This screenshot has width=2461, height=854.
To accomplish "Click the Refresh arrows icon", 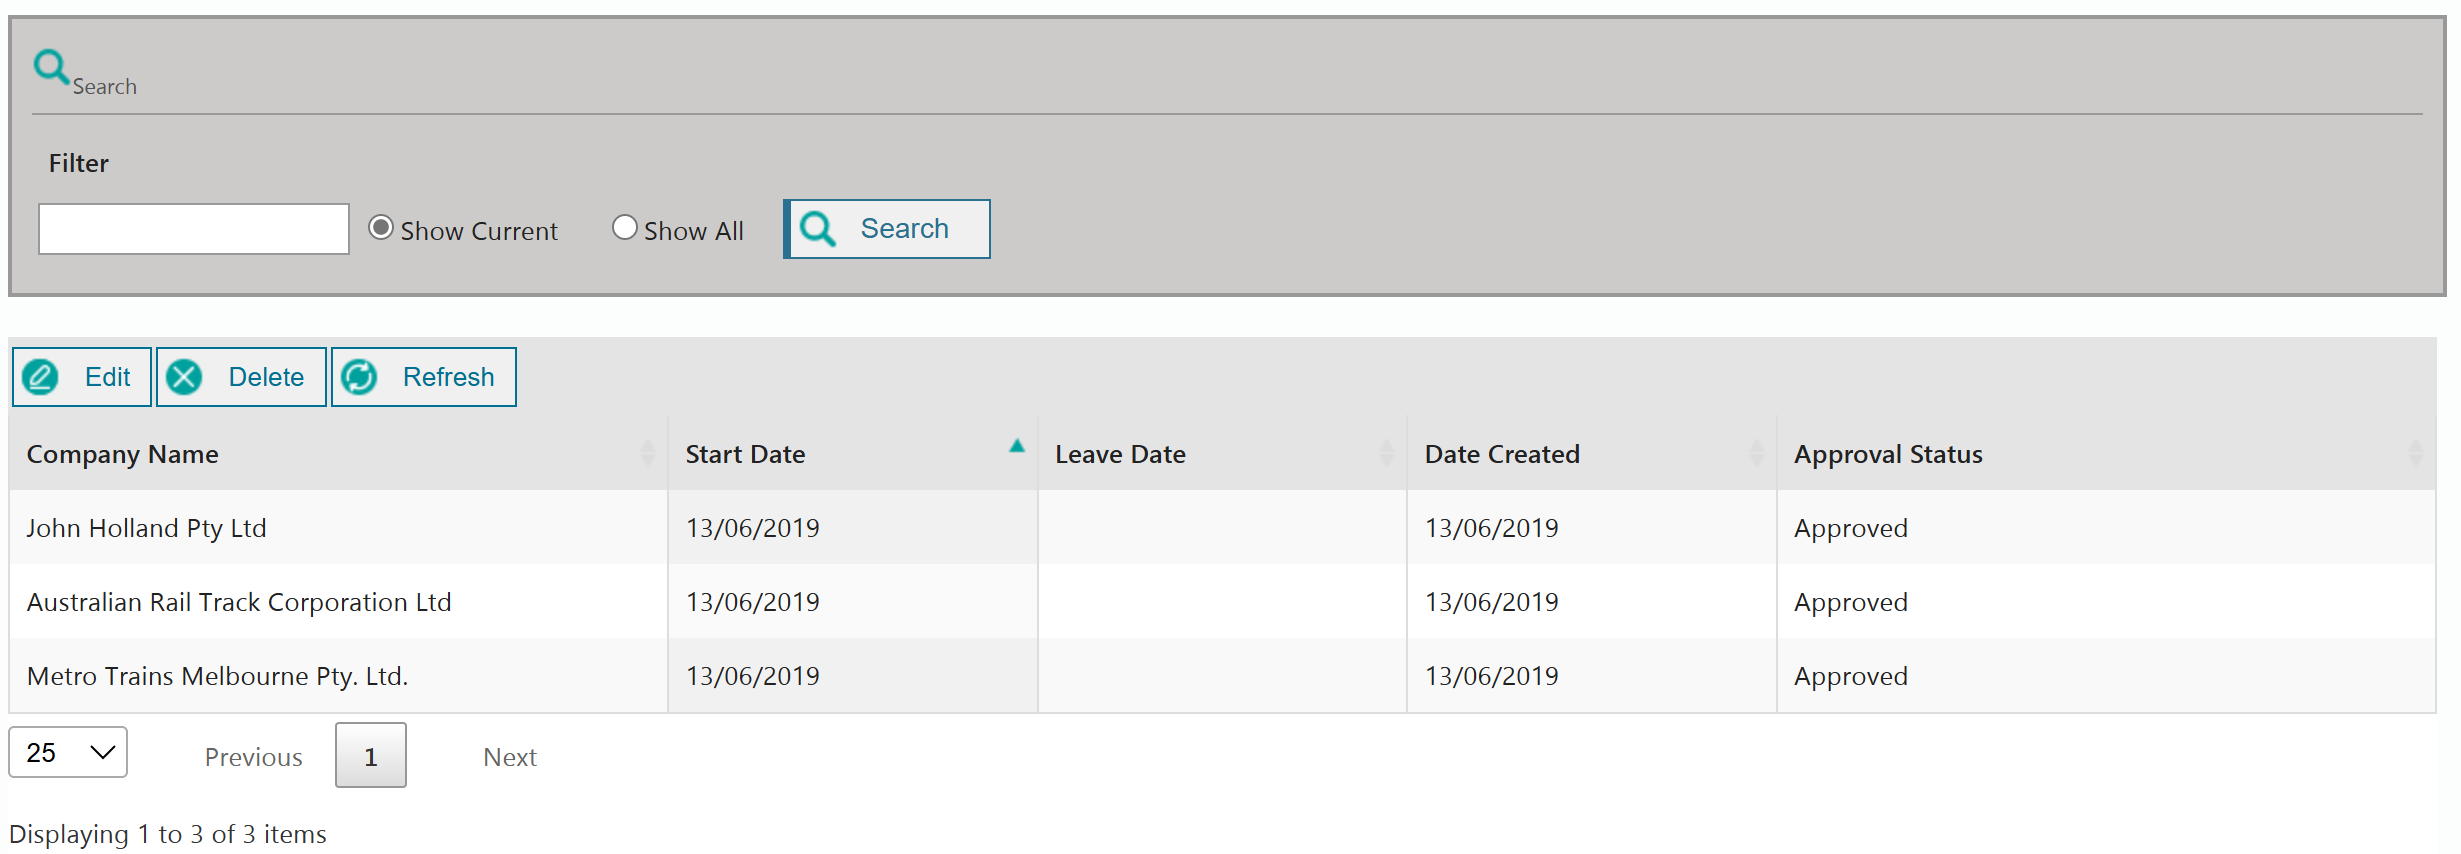I will pos(359,377).
